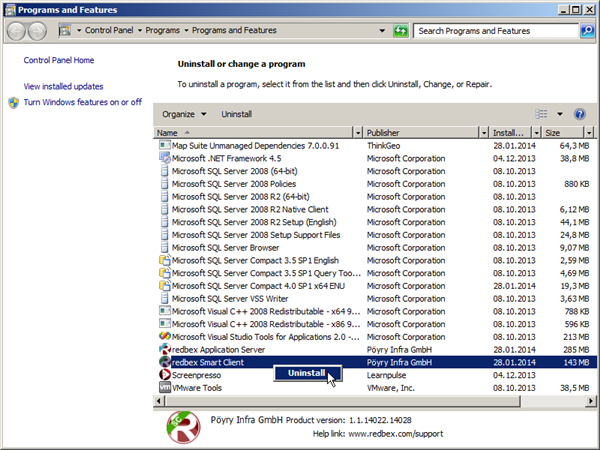Open the Control Panel Home link
Screen dimensions: 600x450
pyautogui.click(x=59, y=60)
